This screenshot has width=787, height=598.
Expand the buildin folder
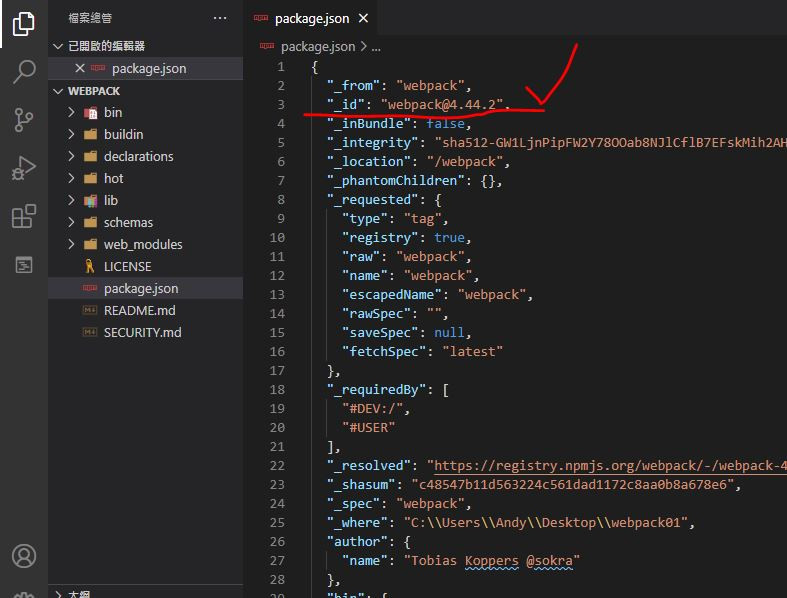[71, 134]
